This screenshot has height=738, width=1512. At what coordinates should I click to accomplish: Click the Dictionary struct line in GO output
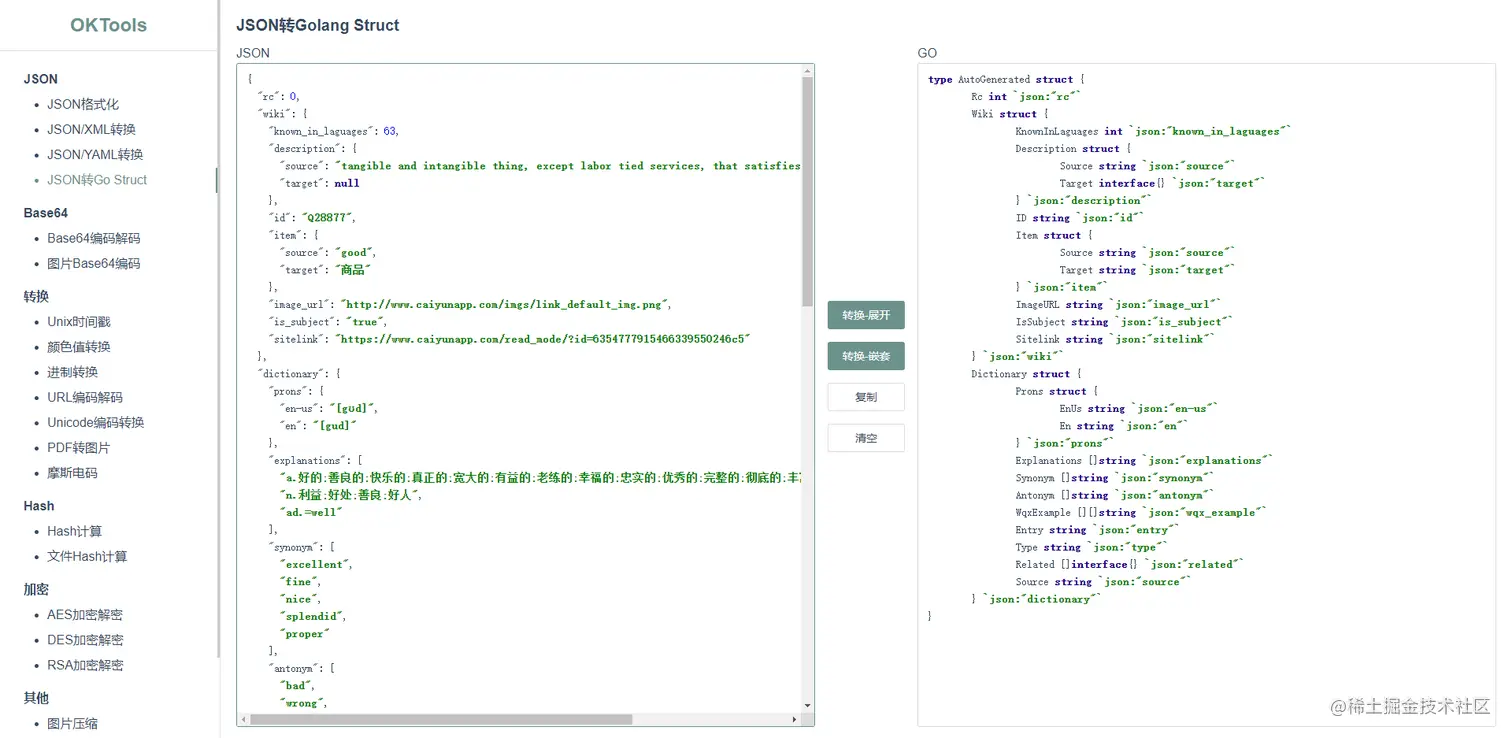tap(1026, 374)
